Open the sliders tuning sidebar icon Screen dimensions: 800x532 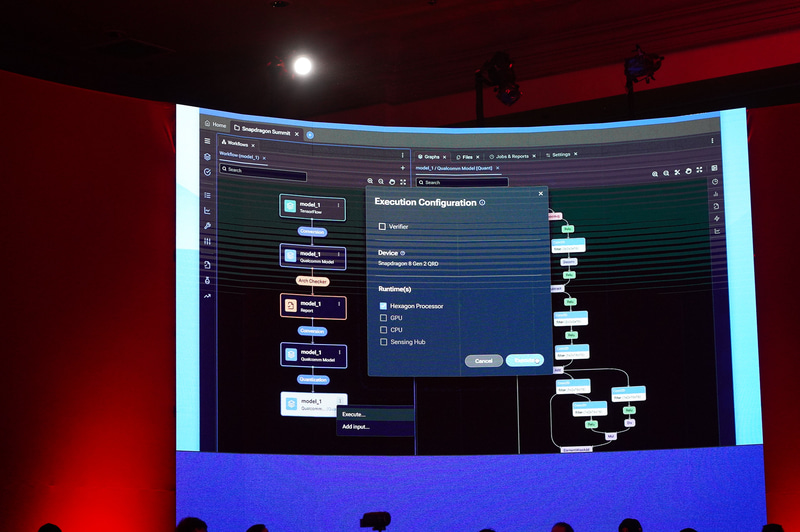[x=207, y=241]
